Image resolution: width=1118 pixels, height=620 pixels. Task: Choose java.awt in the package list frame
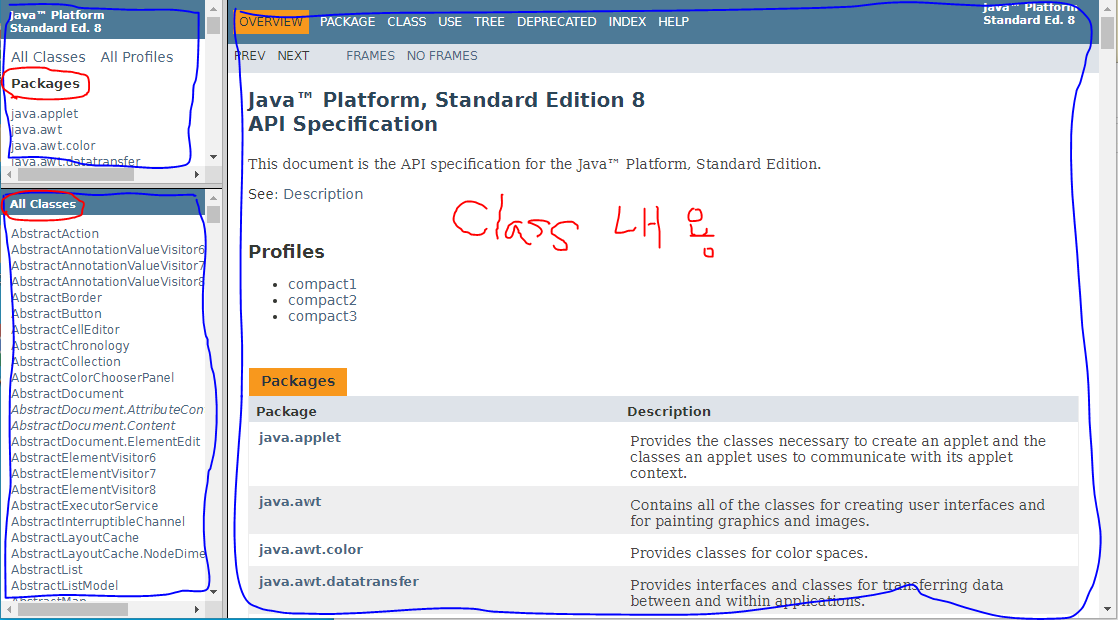(x=36, y=130)
